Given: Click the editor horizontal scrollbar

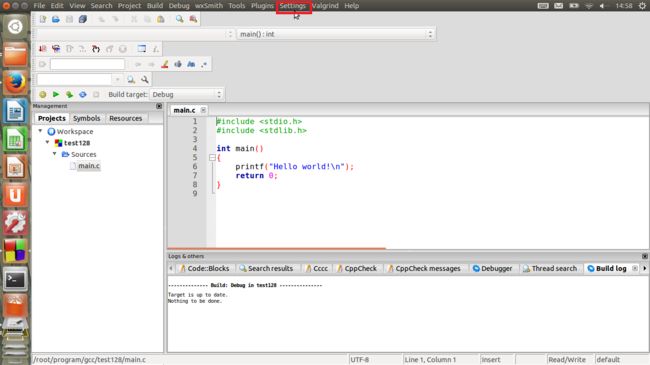Looking at the screenshot, I should coord(276,249).
